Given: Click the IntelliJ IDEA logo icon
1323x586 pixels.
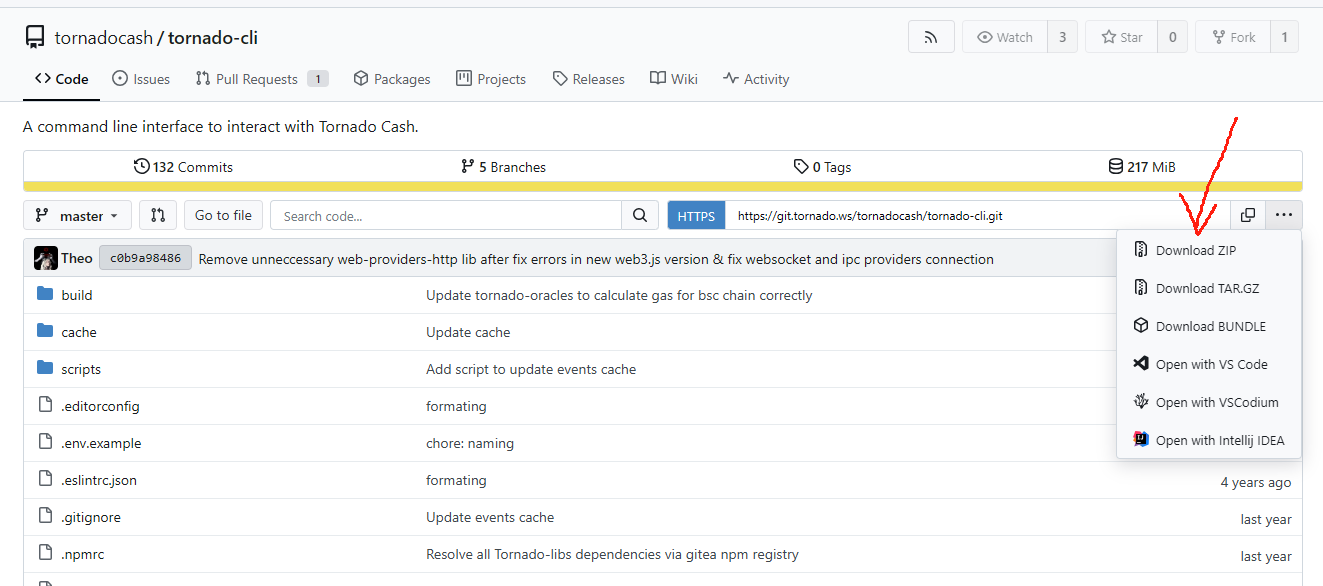Looking at the screenshot, I should tap(1140, 440).
